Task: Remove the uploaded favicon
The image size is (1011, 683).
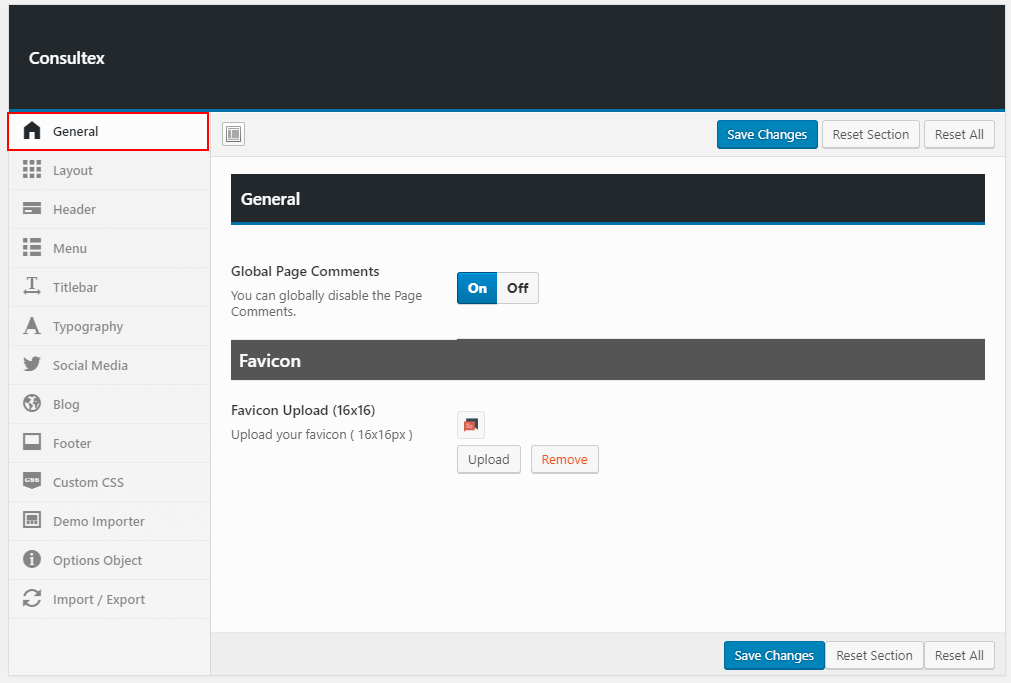Action: (x=564, y=459)
